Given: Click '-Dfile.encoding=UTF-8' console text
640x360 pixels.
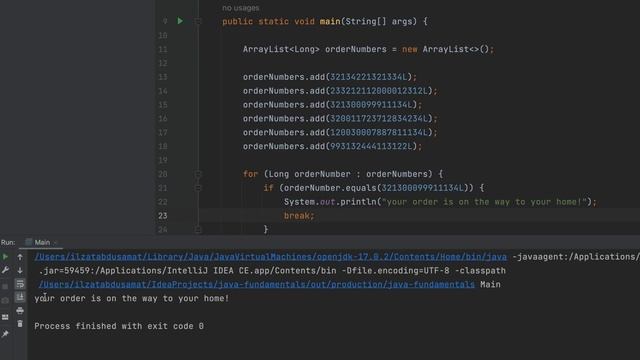Looking at the screenshot, I should tap(395, 271).
